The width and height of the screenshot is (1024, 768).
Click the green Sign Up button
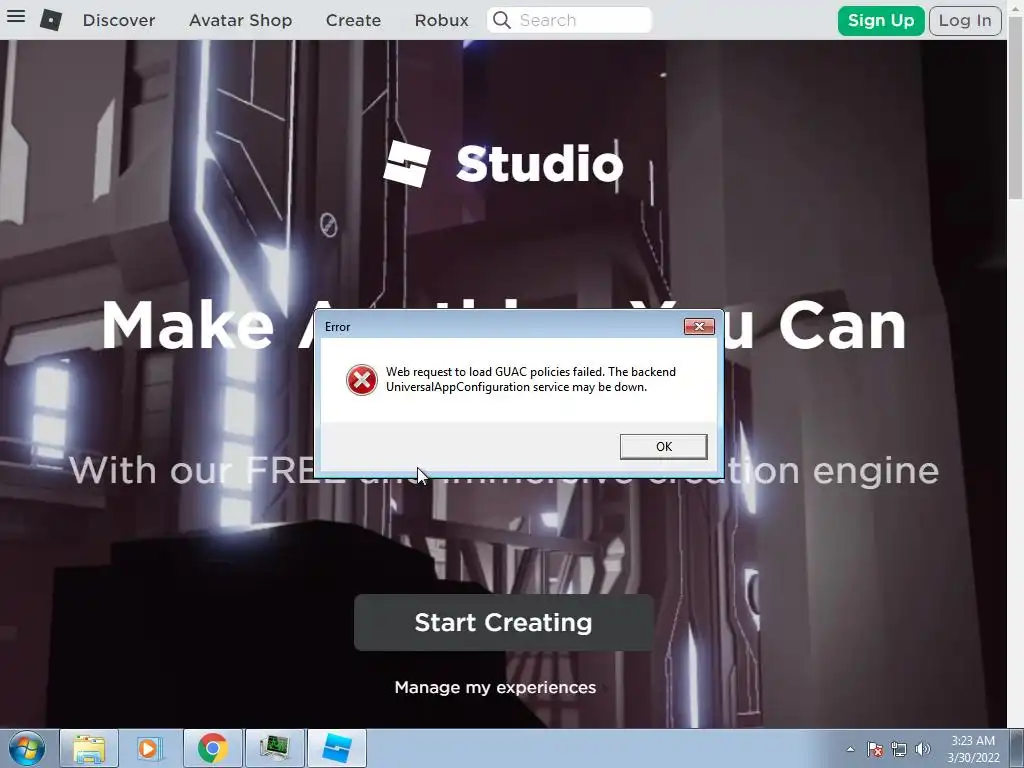coord(880,20)
